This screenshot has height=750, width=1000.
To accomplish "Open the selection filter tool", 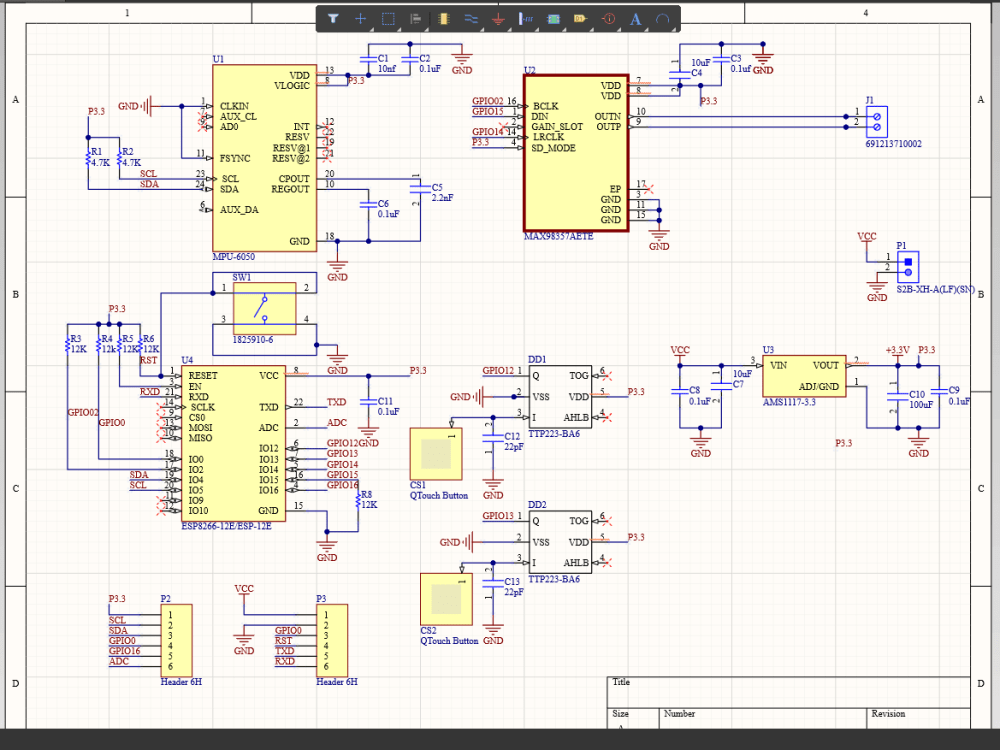I will 332,18.
